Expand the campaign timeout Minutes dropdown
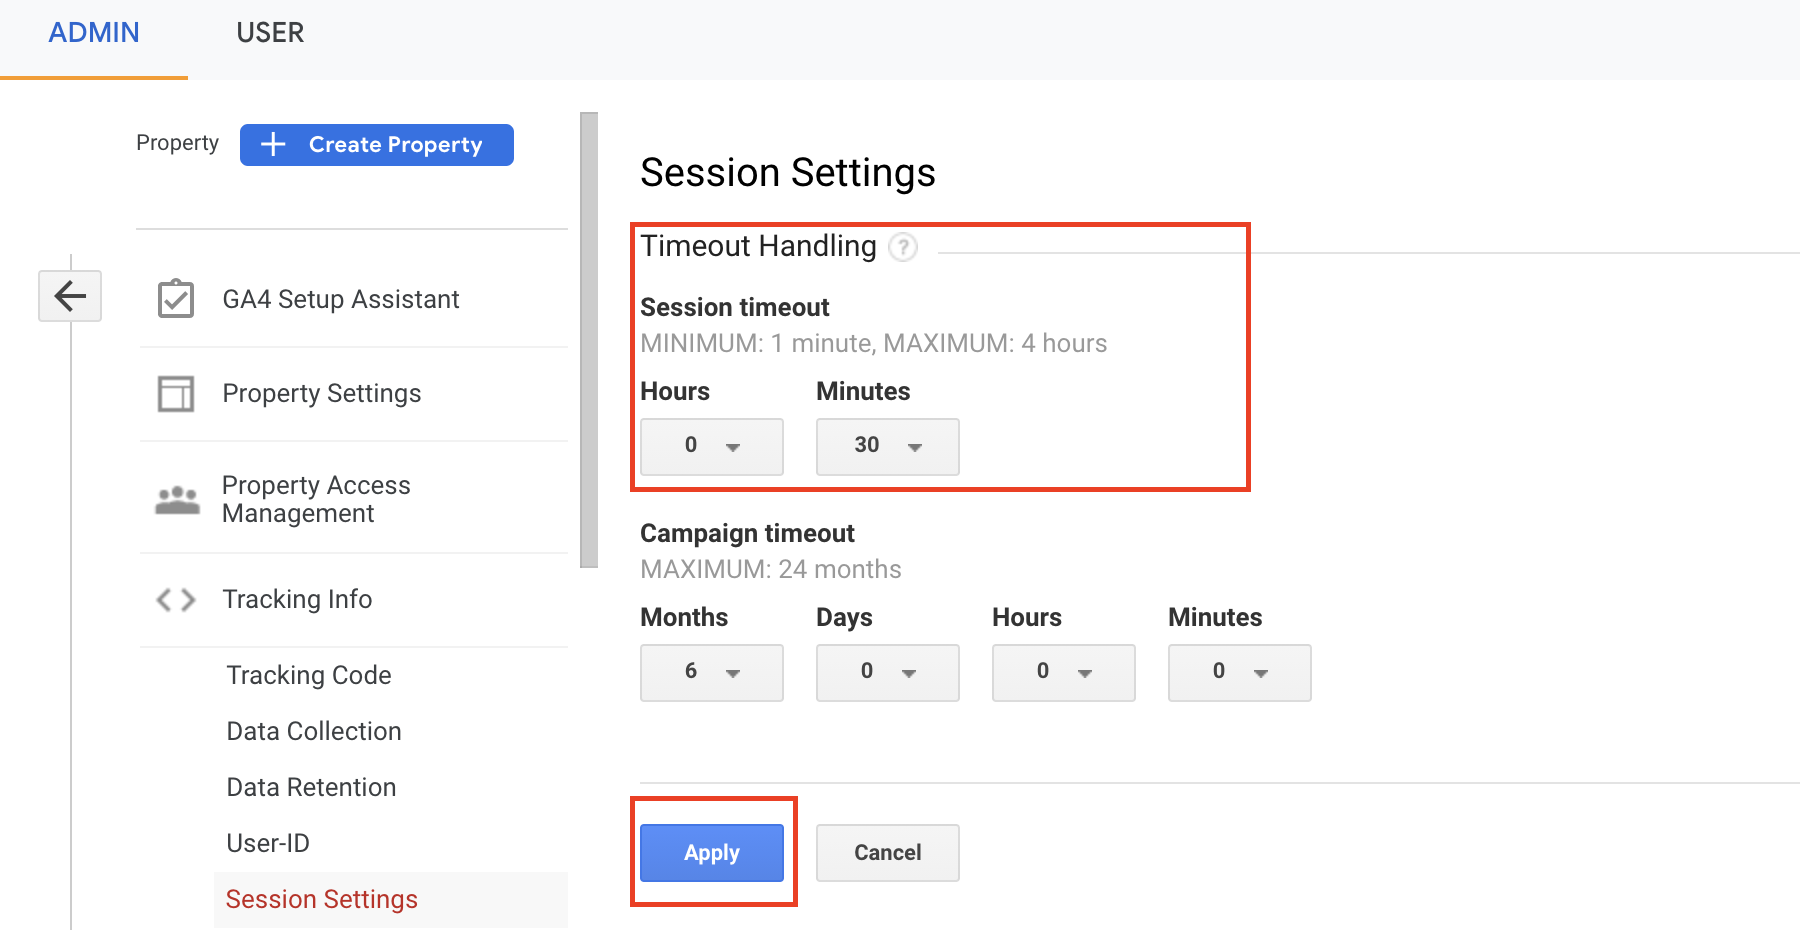The image size is (1800, 930). tap(1239, 672)
